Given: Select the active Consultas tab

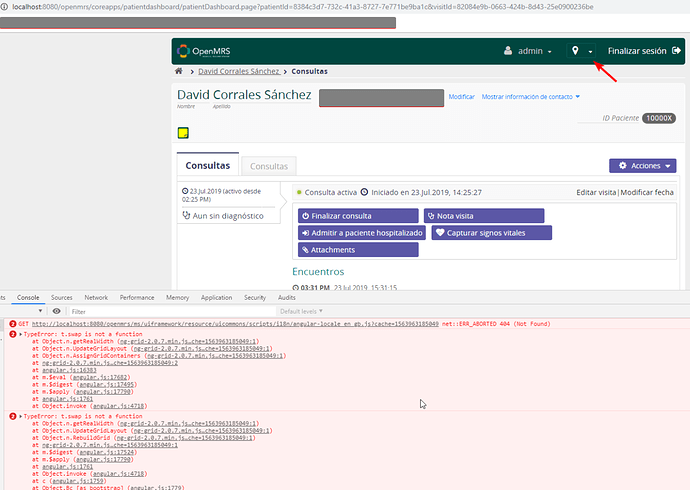Looking at the screenshot, I should point(208,165).
